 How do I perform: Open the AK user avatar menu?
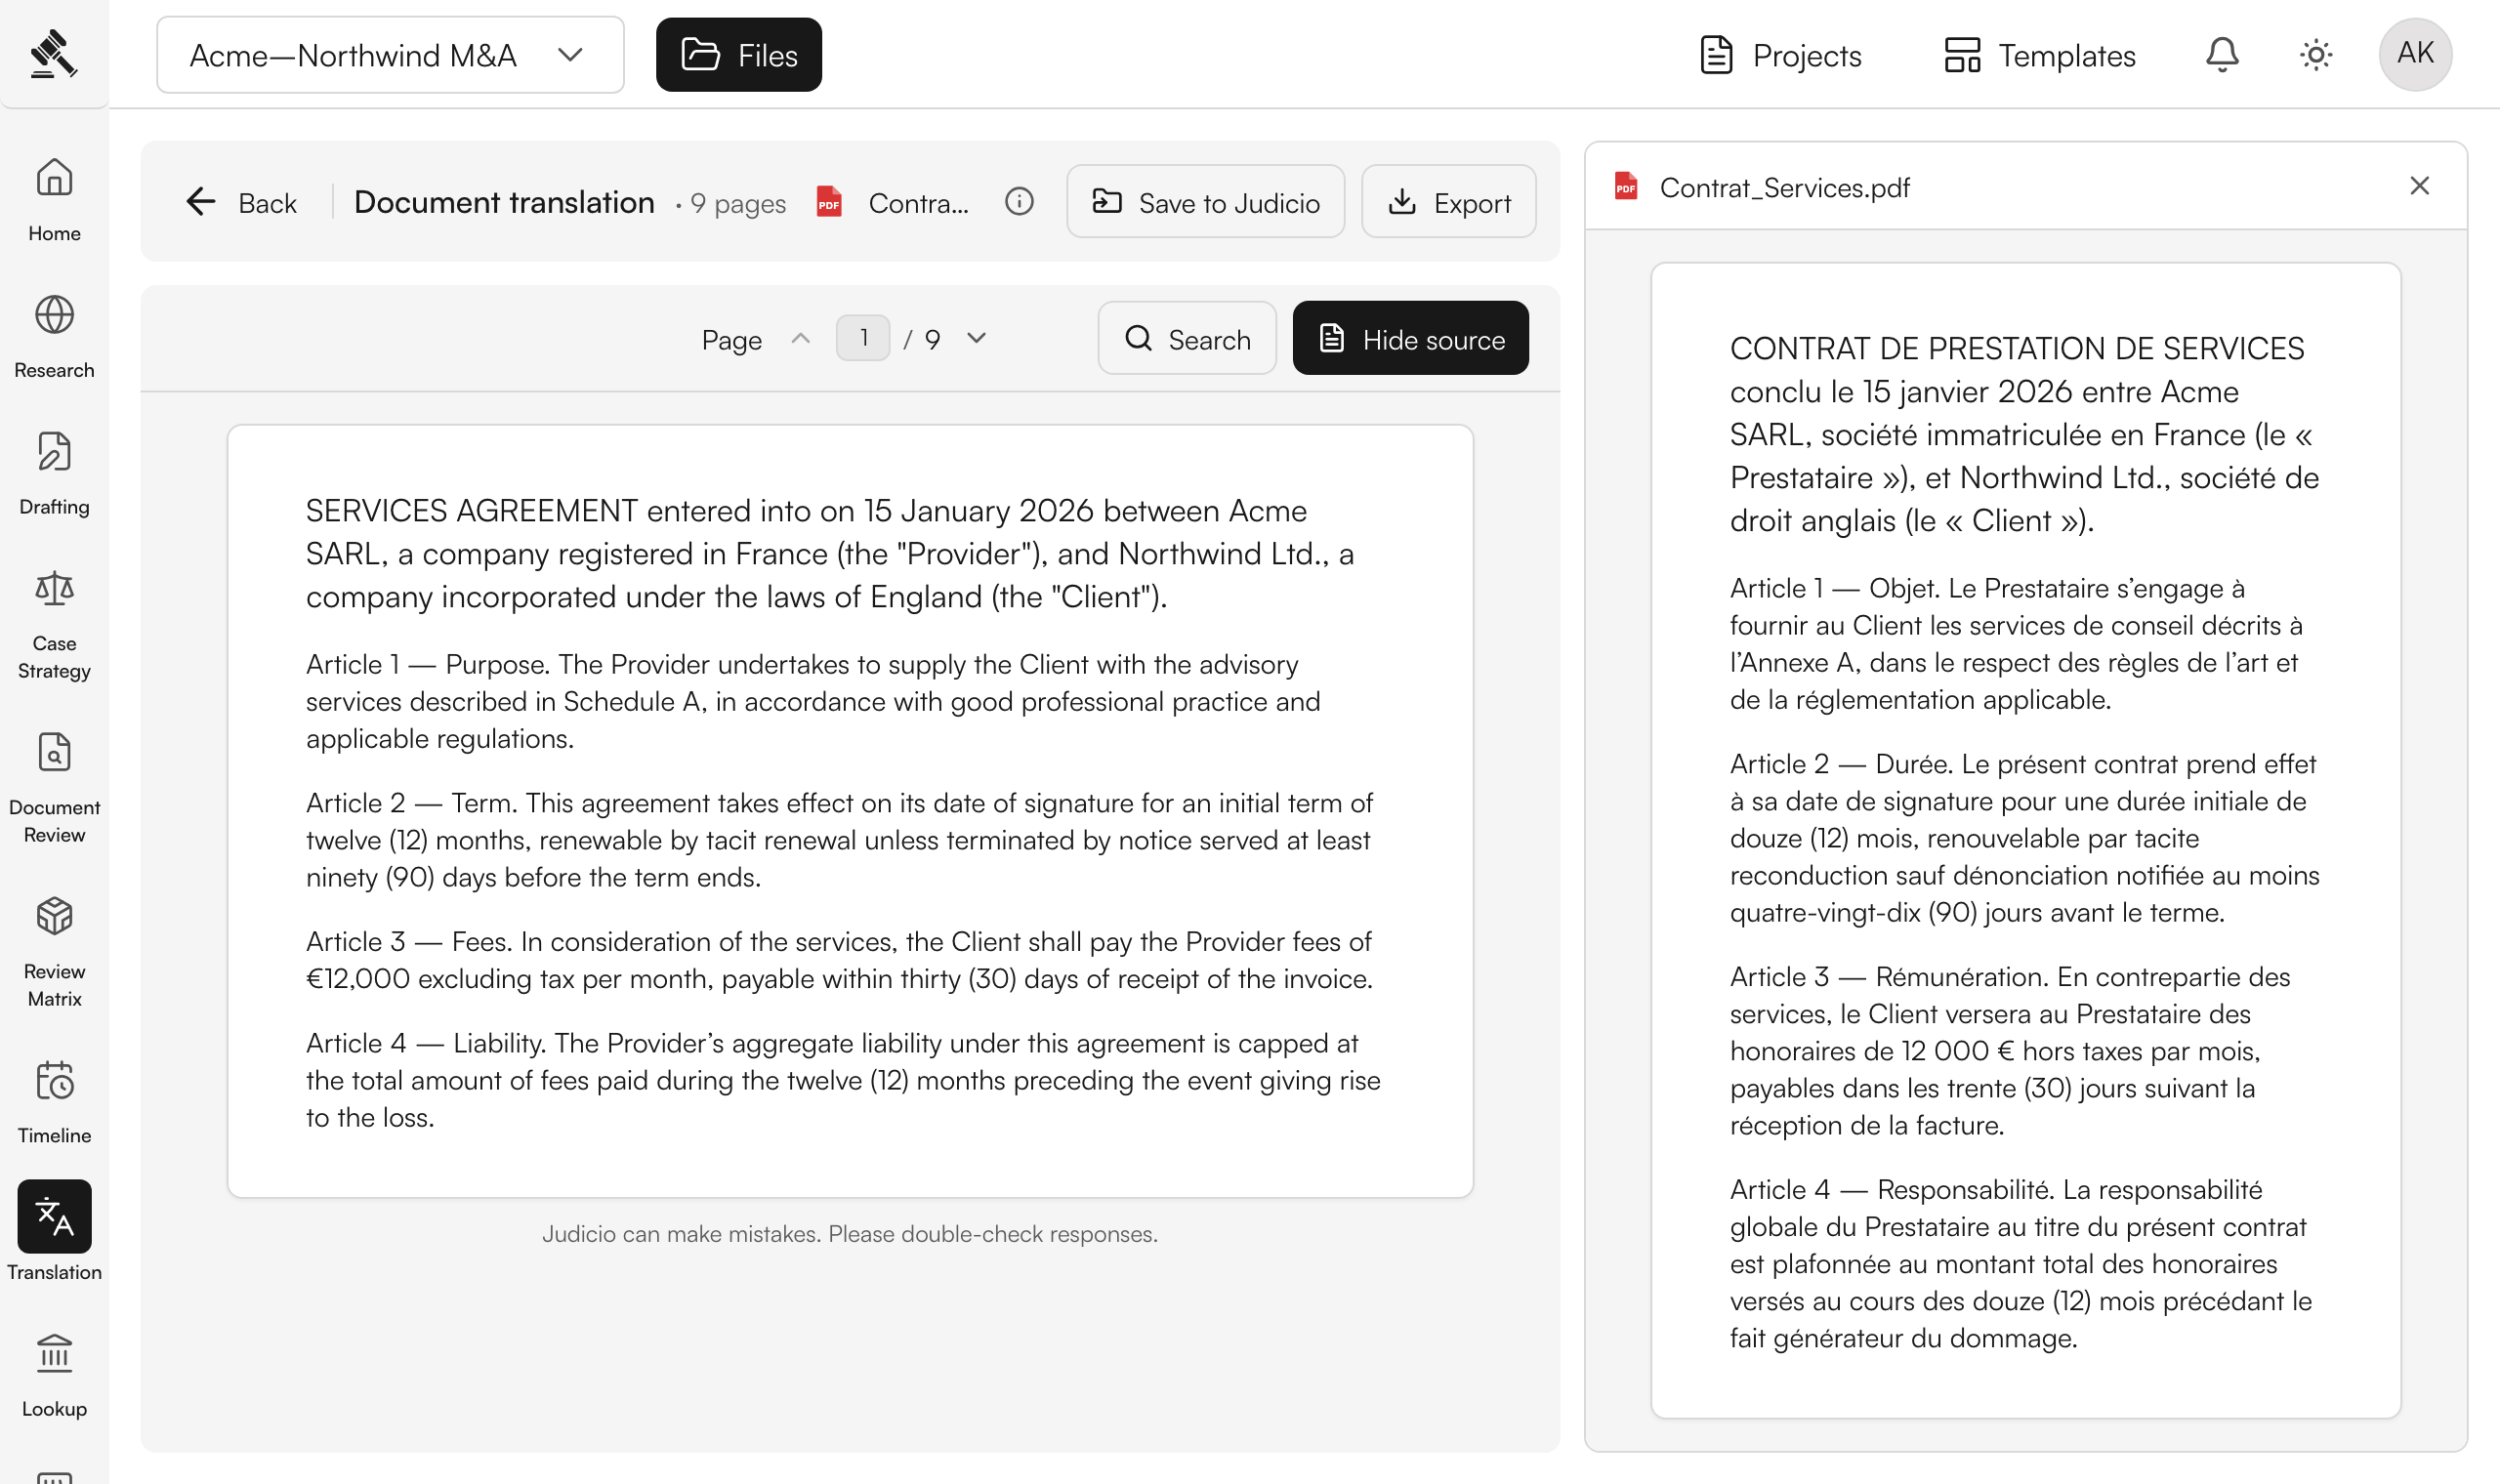(2415, 54)
